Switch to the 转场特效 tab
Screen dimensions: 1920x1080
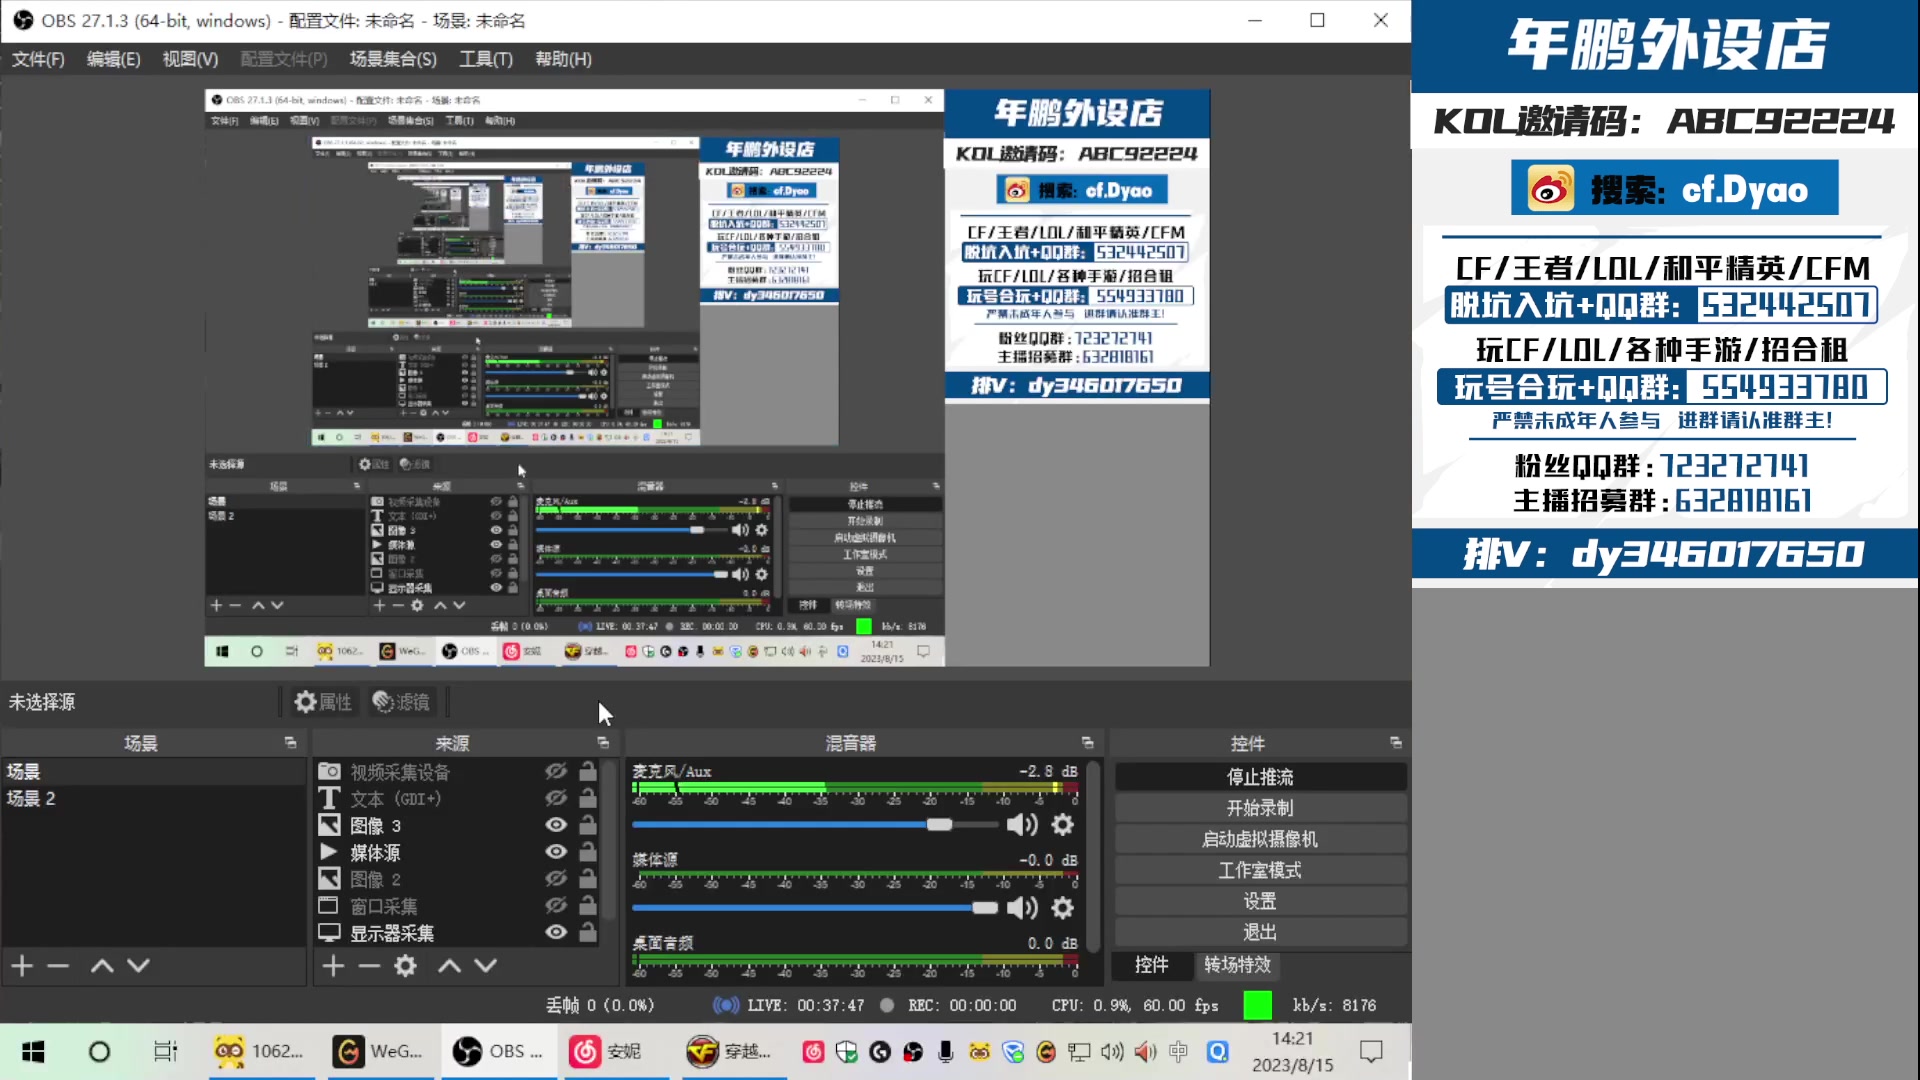[1237, 965]
